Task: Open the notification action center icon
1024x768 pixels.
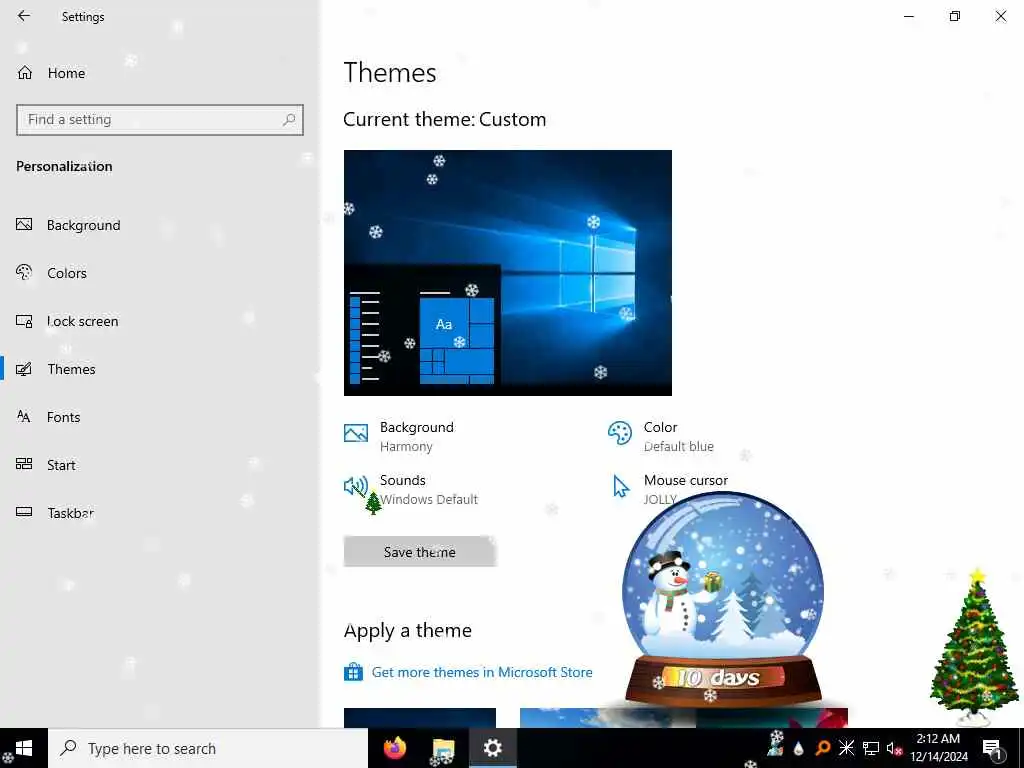Action: 992,748
